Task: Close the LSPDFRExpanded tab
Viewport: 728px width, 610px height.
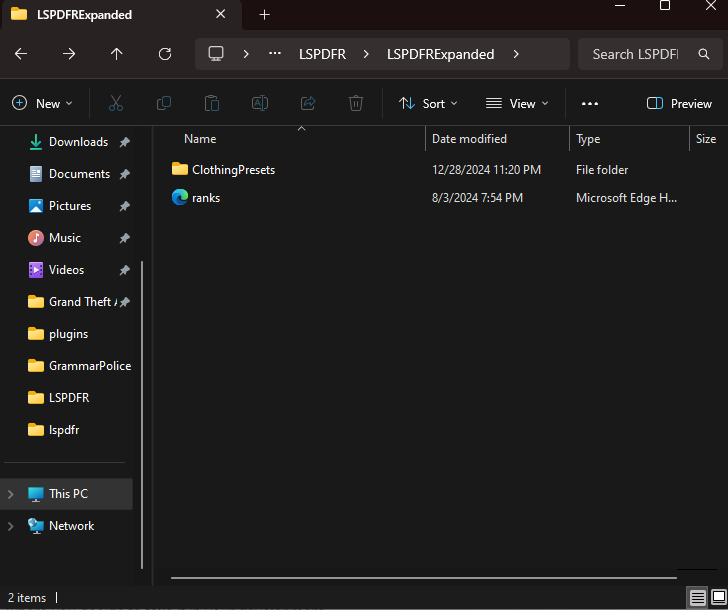Action: [221, 14]
